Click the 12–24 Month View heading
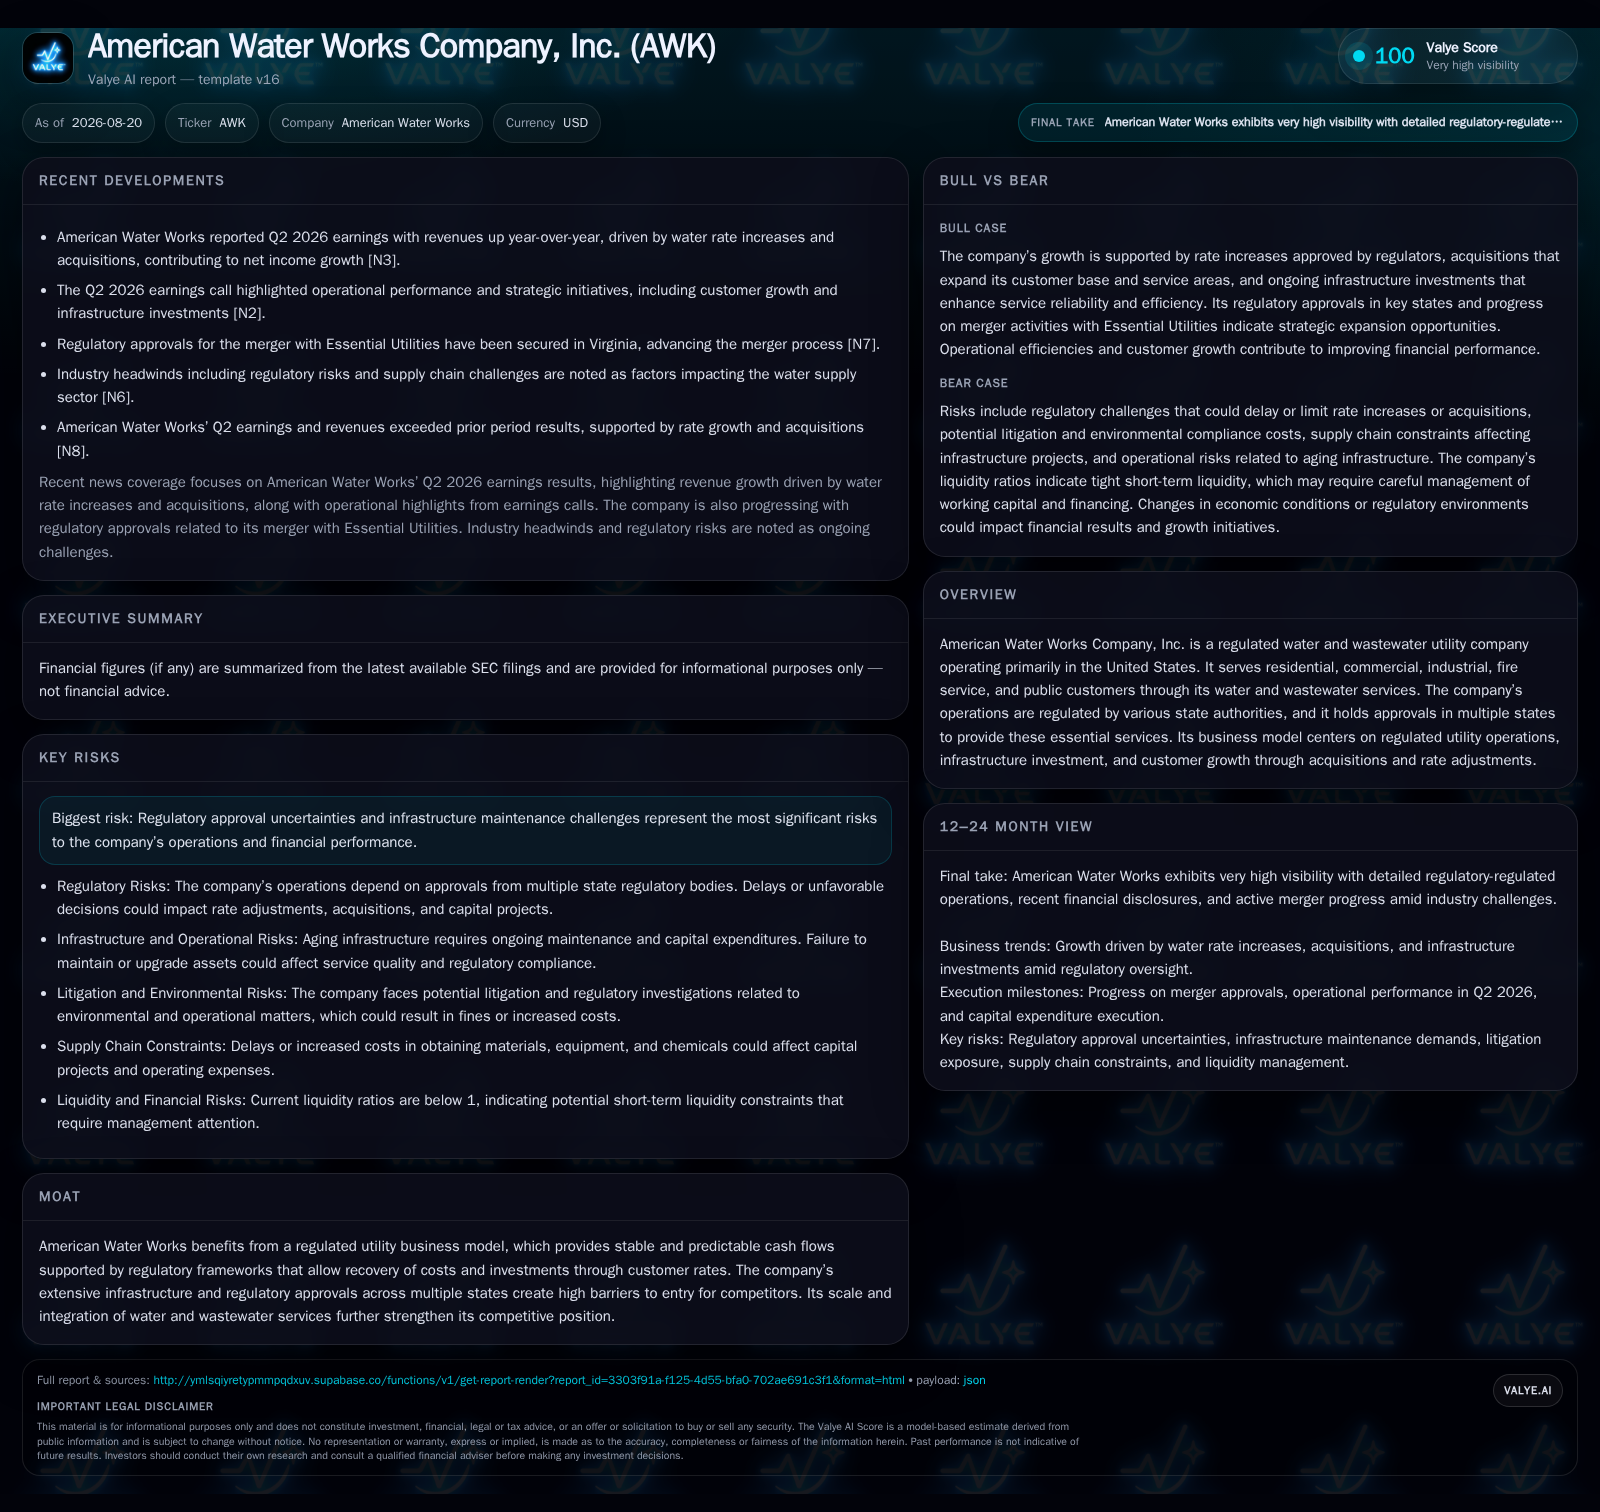 point(1016,827)
